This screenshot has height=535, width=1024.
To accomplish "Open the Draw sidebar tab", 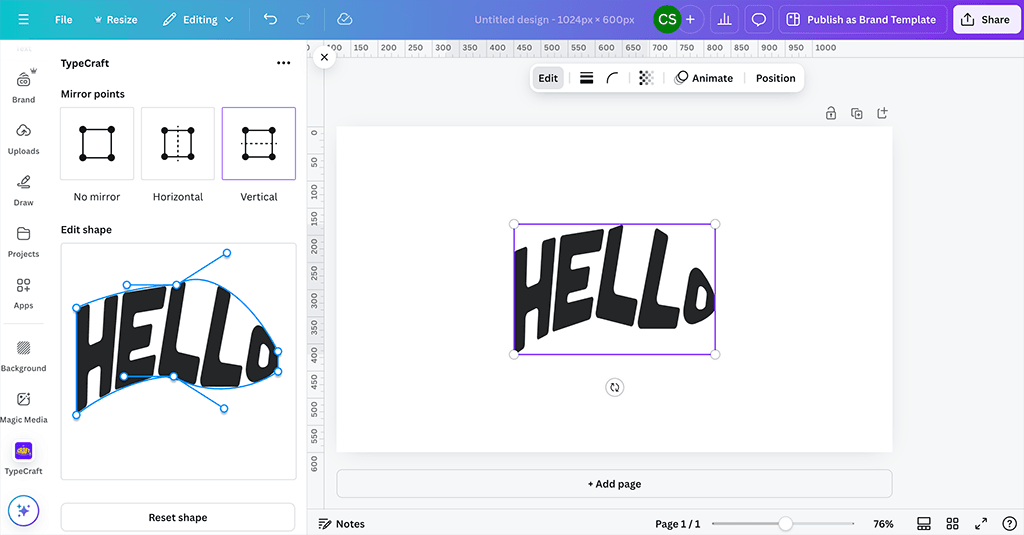I will click(24, 190).
